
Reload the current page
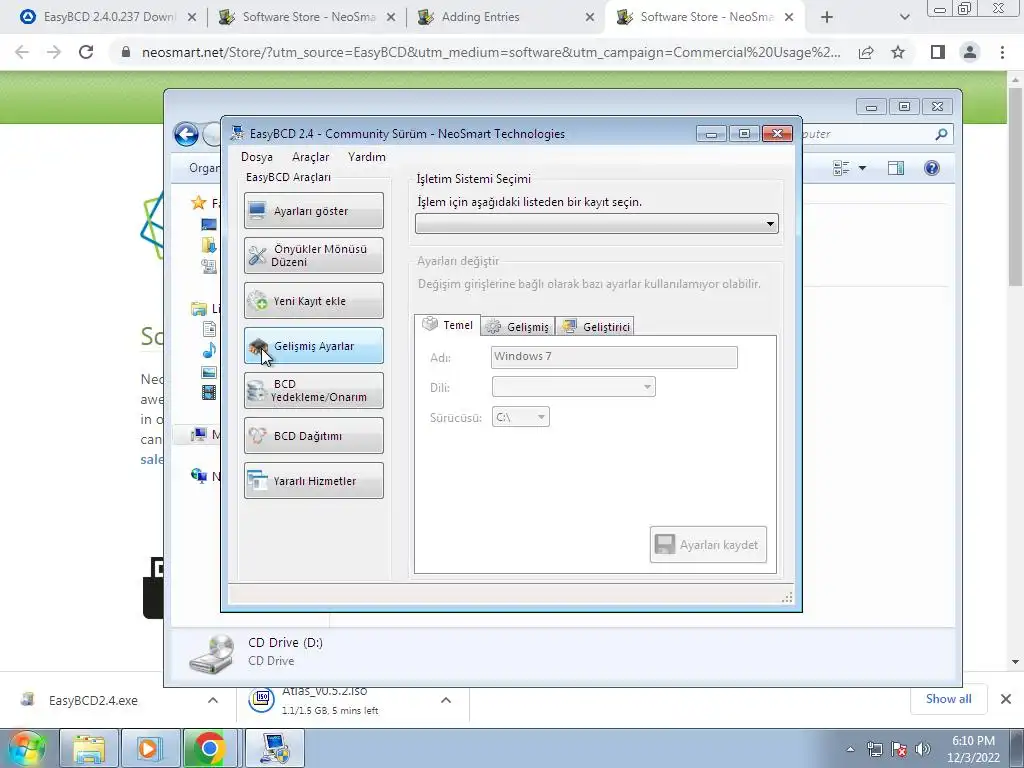(x=86, y=52)
